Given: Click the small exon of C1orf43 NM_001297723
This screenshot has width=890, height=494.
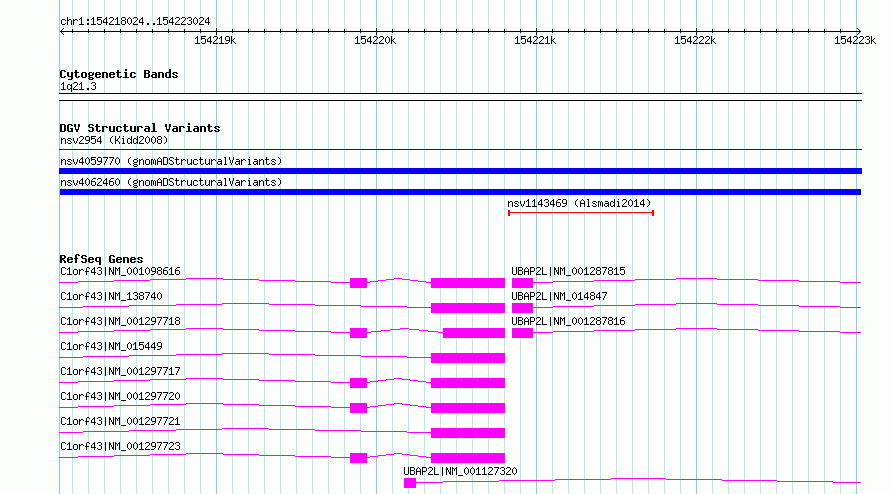Looking at the screenshot, I should coord(358,458).
